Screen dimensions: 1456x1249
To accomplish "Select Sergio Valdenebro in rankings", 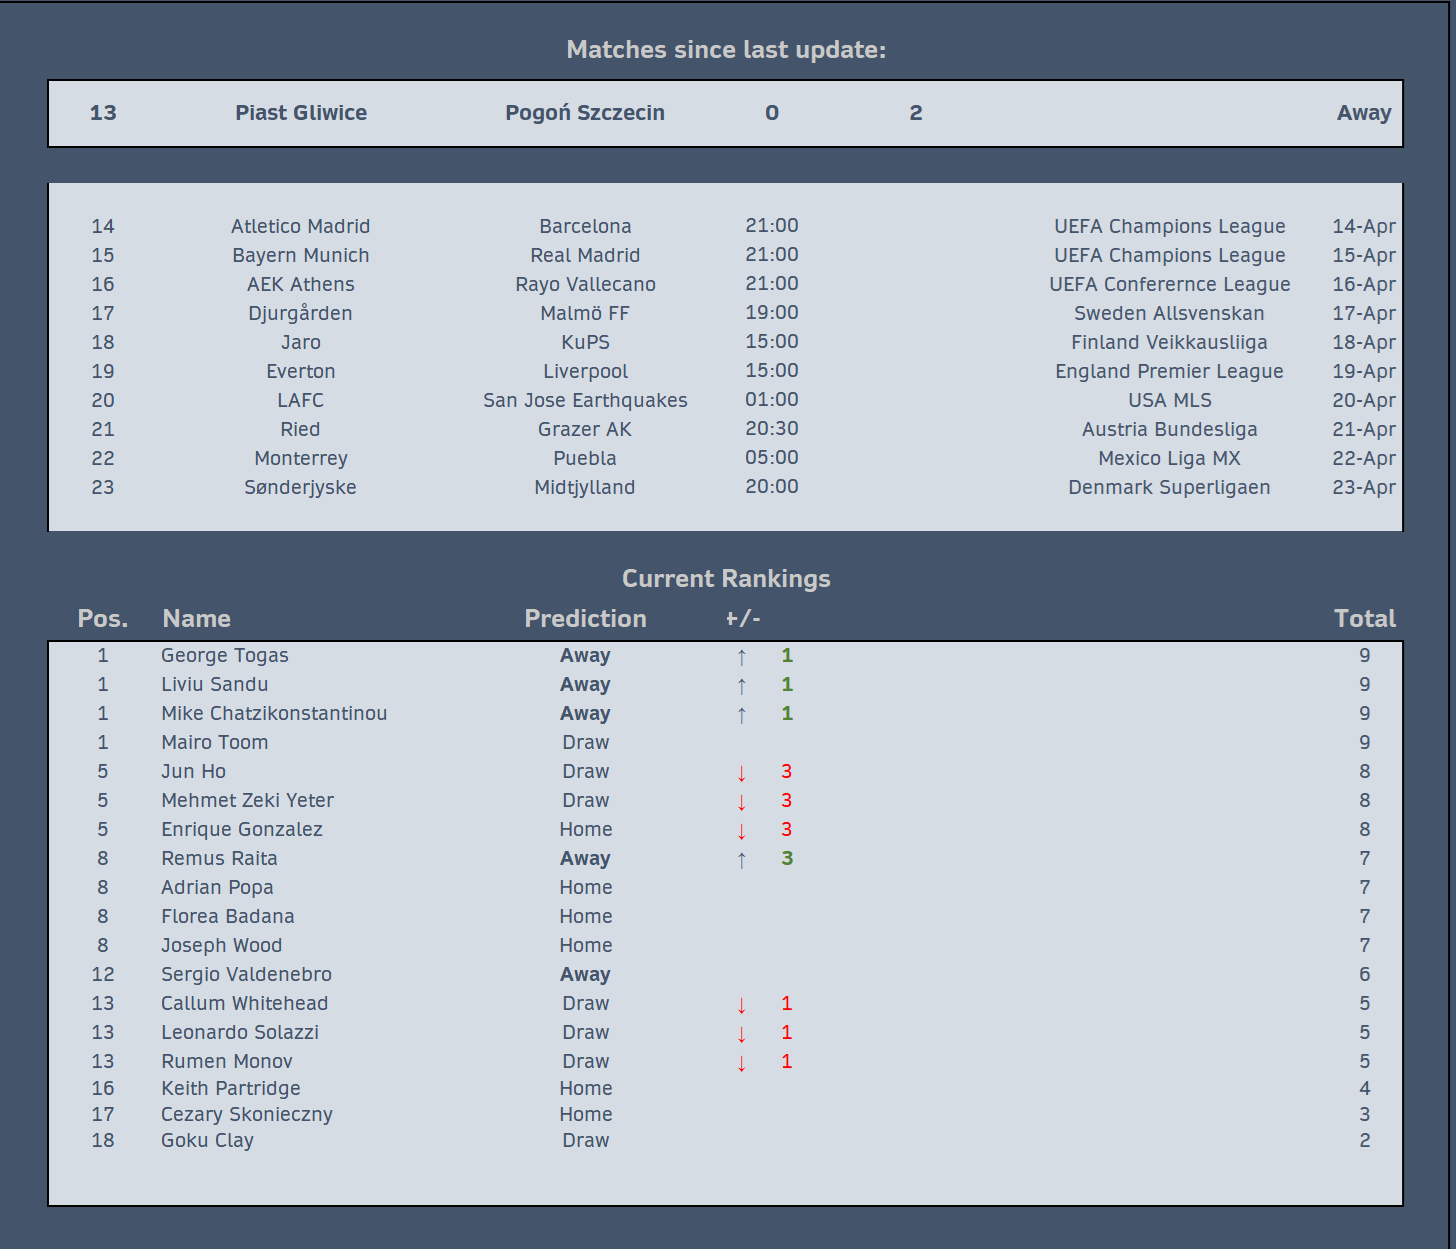I will click(x=247, y=974).
